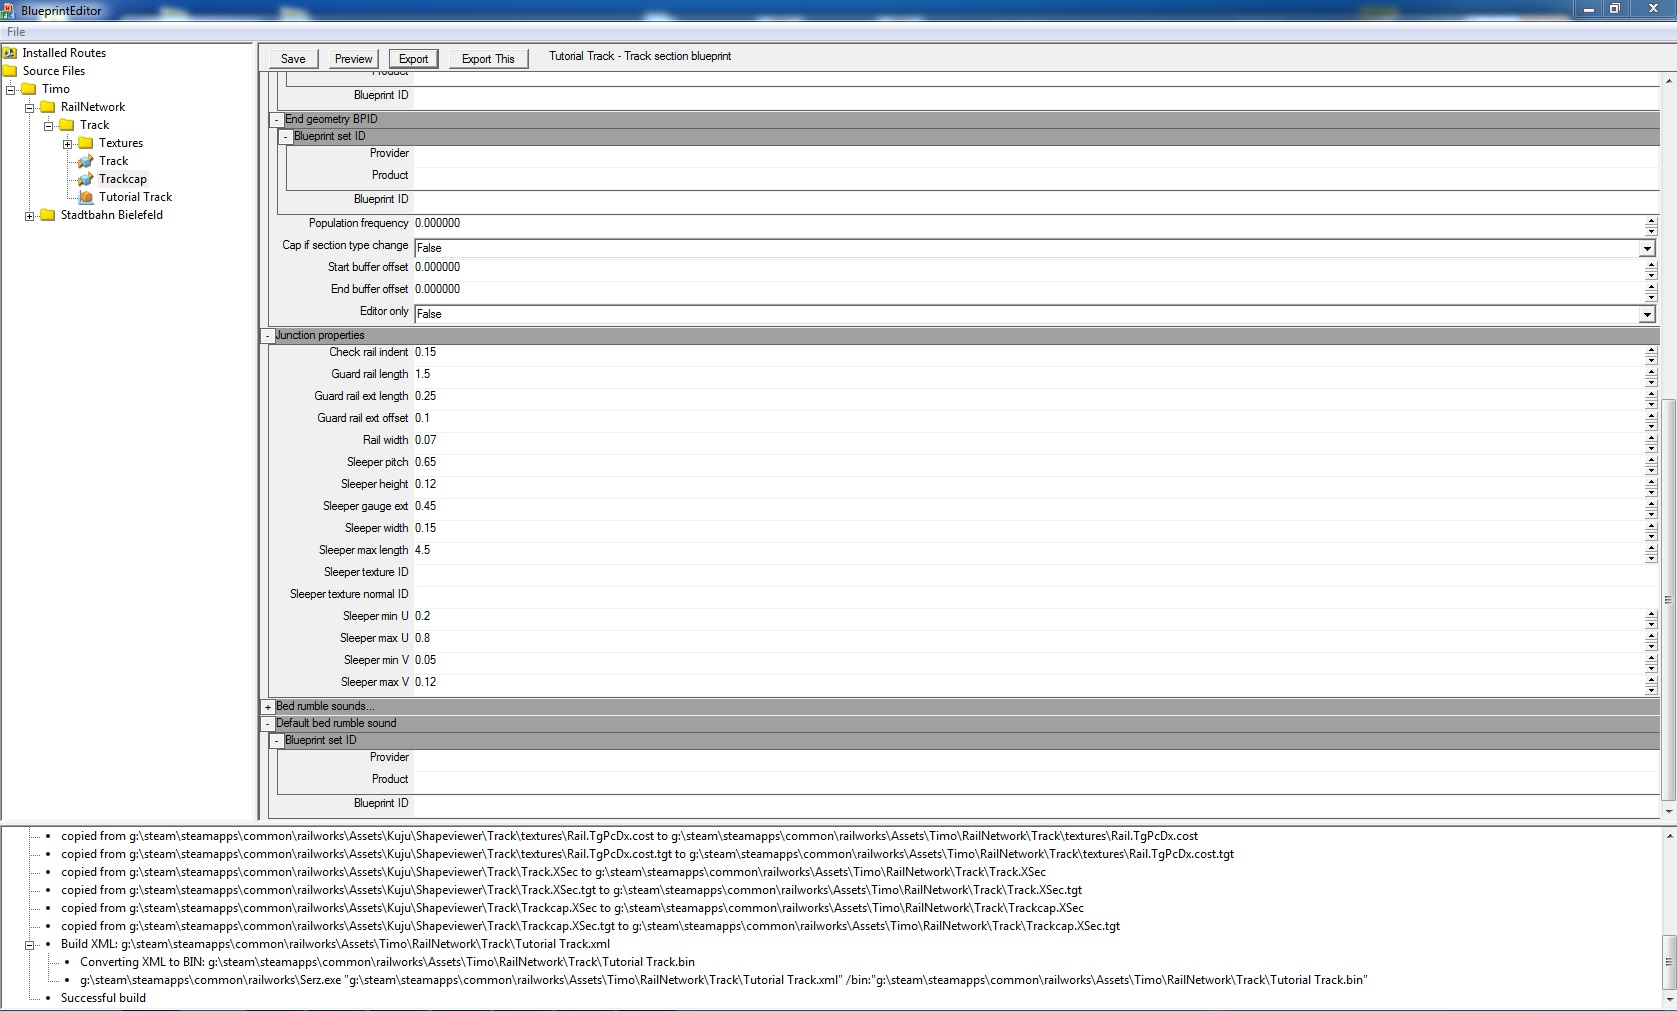Collapse the Timo tree node
Image resolution: width=1677 pixels, height=1011 pixels.
11,89
